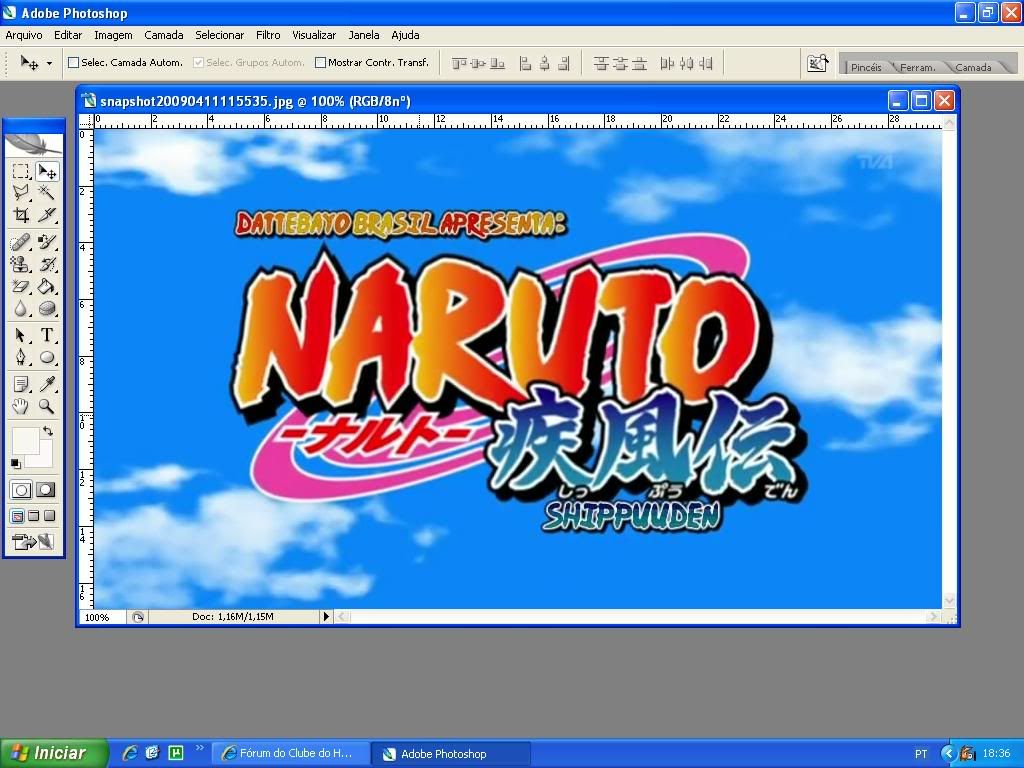Select the Eyedropper tool

pyautogui.click(x=46, y=384)
